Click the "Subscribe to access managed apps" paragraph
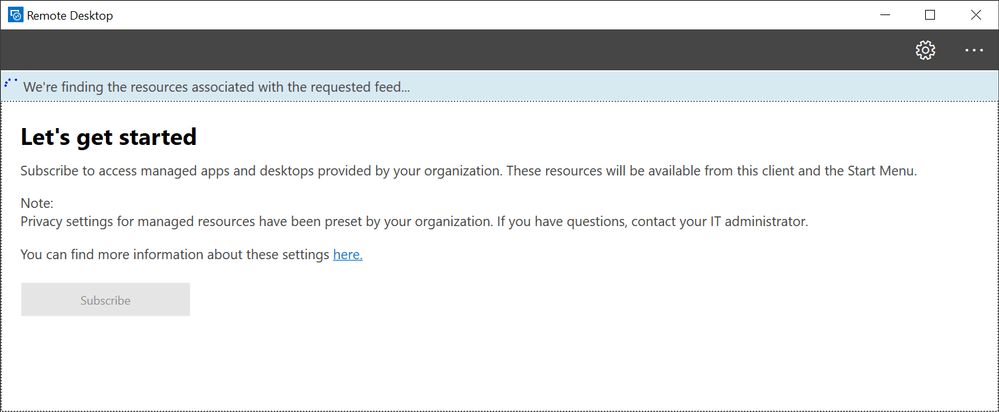Screen dimensions: 999x412 click(468, 171)
